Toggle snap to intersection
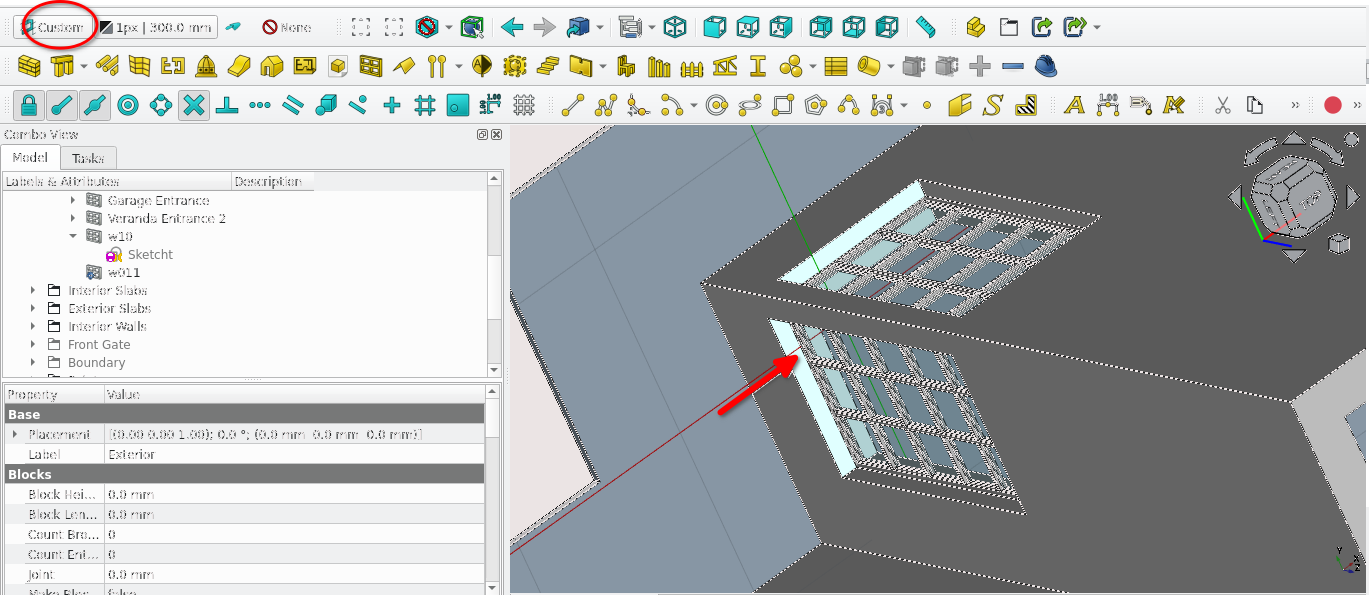Image resolution: width=1369 pixels, height=595 pixels. pos(194,105)
